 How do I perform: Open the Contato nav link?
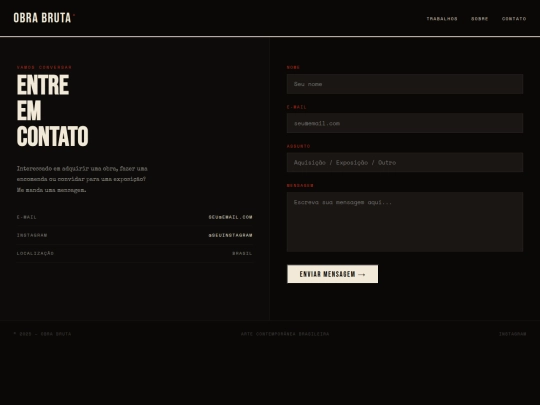pos(514,19)
